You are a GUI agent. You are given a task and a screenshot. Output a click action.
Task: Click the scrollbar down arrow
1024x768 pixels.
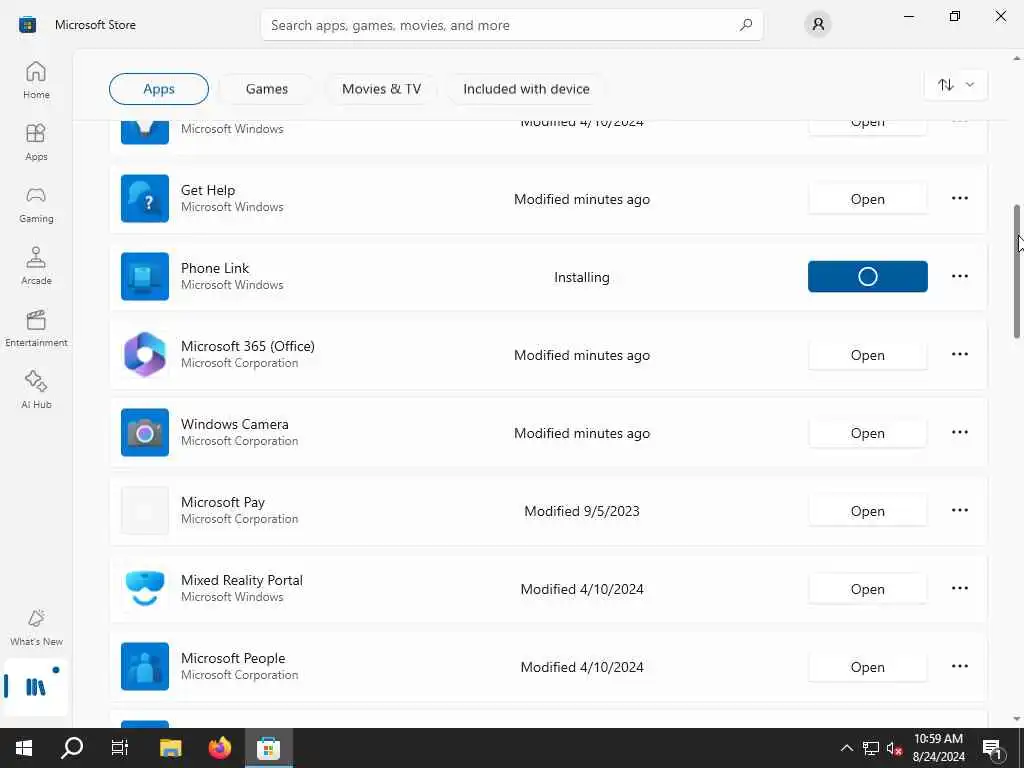tap(1016, 719)
